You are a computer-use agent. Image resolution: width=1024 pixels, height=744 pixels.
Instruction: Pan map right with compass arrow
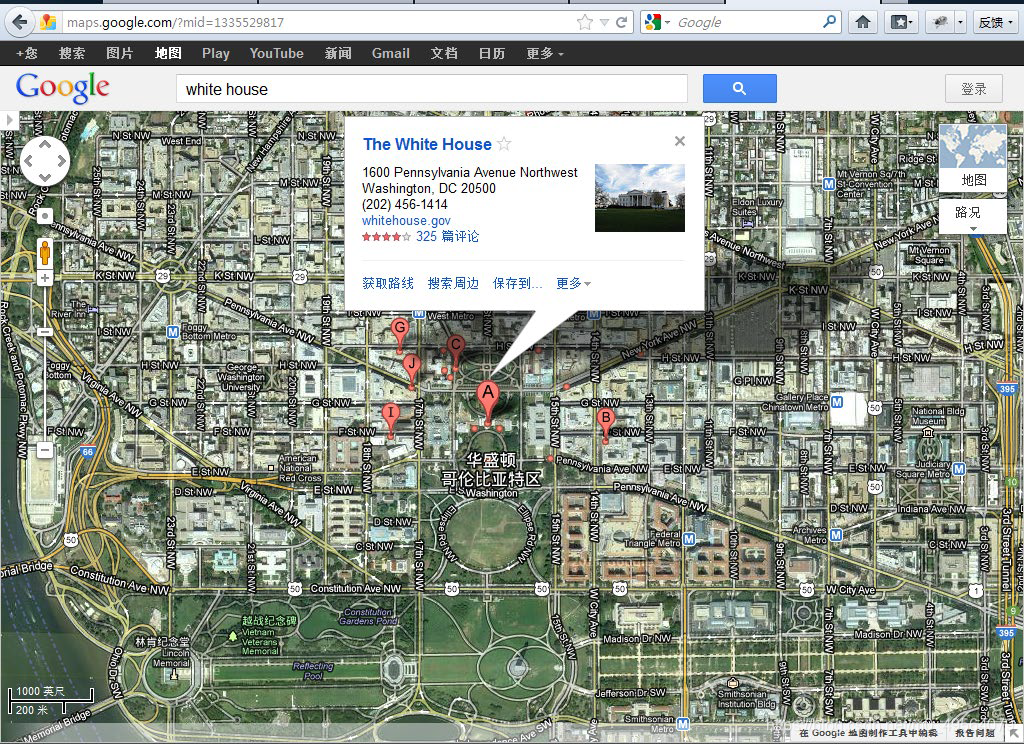click(61, 160)
